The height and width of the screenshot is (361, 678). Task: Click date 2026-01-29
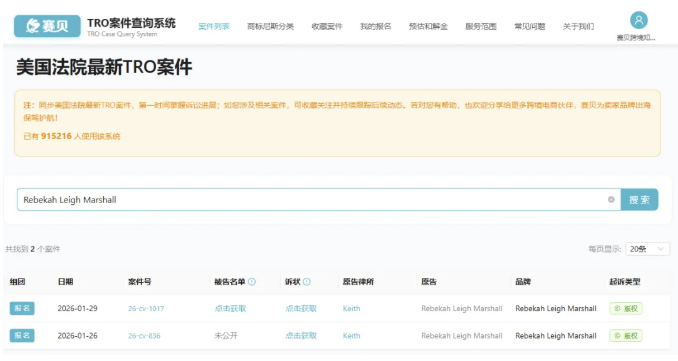point(77,309)
